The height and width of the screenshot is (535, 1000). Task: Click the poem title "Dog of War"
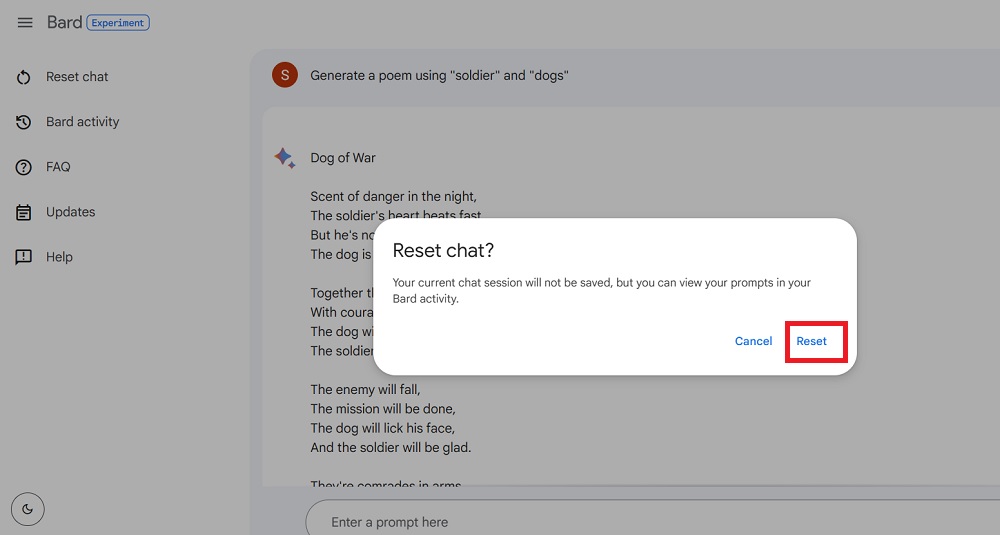tap(342, 158)
